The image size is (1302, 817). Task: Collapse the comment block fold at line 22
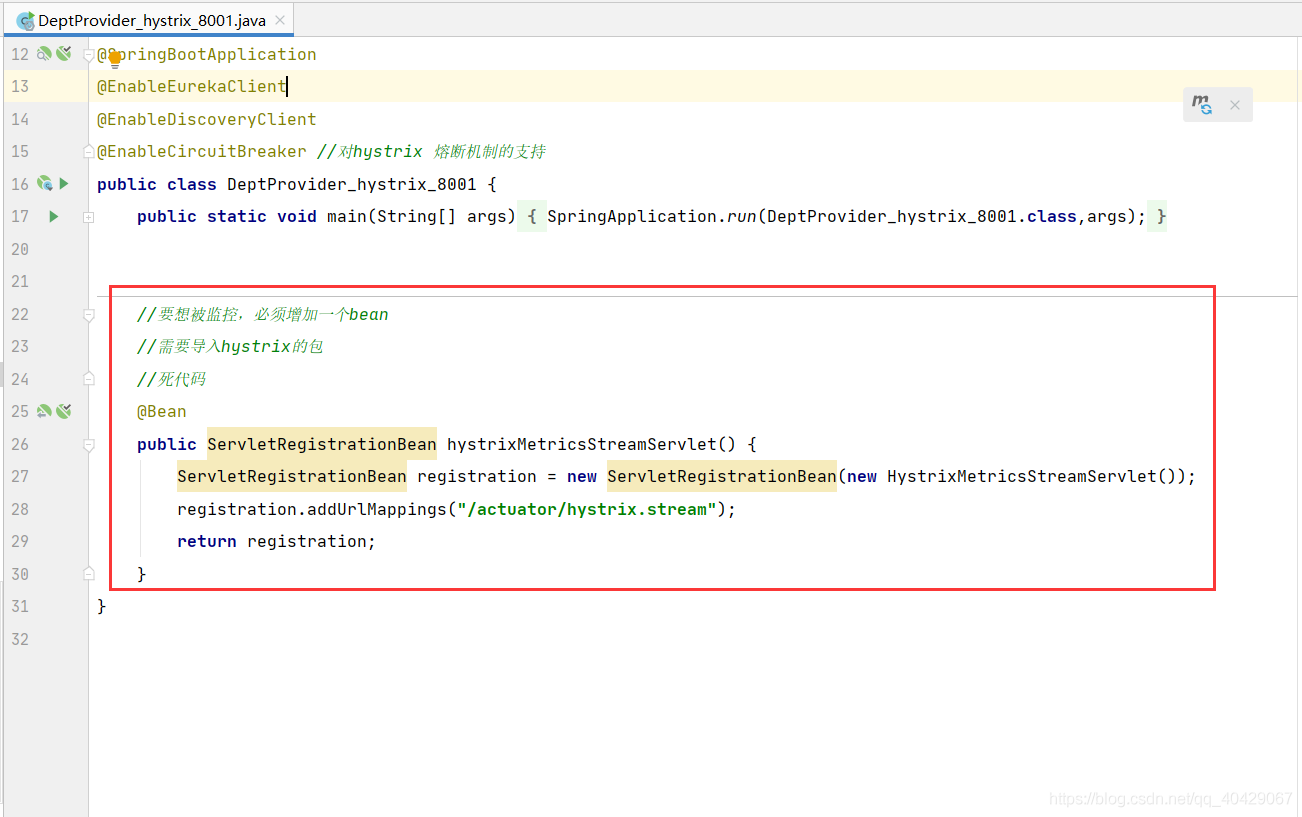pyautogui.click(x=88, y=314)
